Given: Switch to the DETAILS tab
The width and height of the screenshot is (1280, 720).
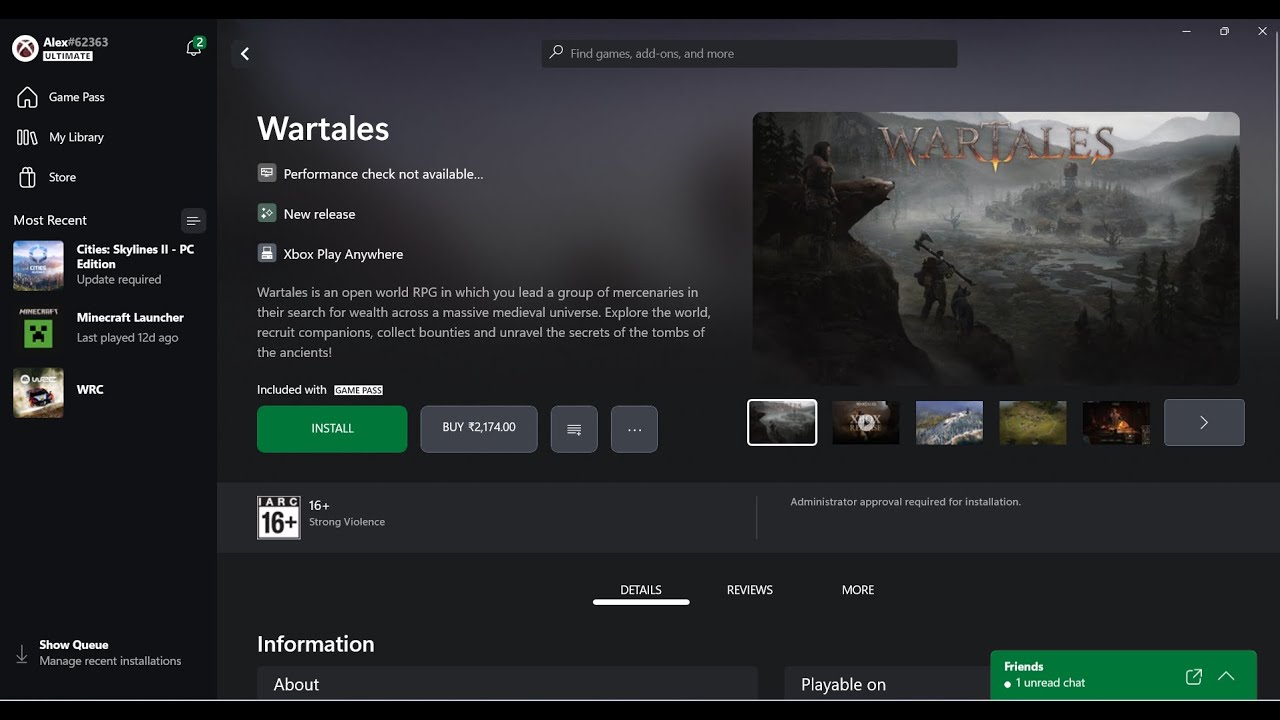Looking at the screenshot, I should [641, 590].
